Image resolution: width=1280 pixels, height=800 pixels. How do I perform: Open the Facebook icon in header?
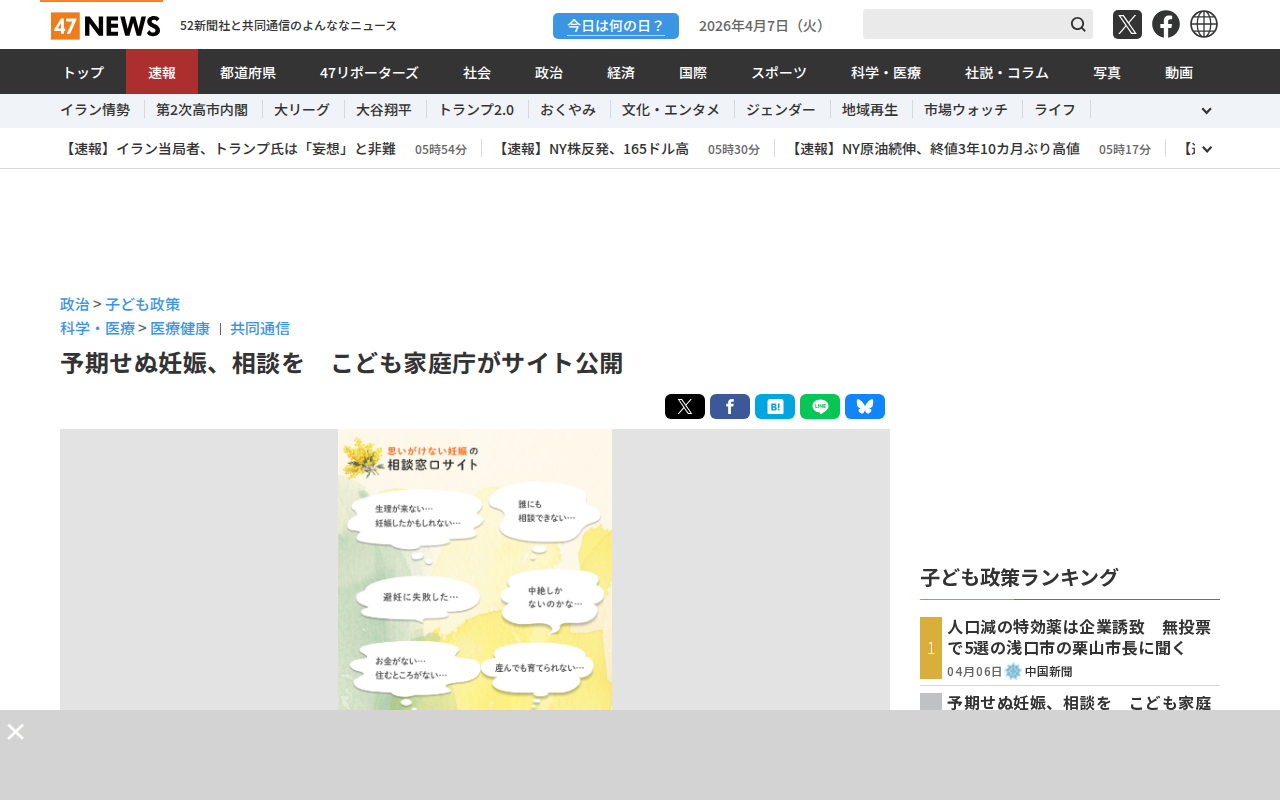(x=1166, y=24)
